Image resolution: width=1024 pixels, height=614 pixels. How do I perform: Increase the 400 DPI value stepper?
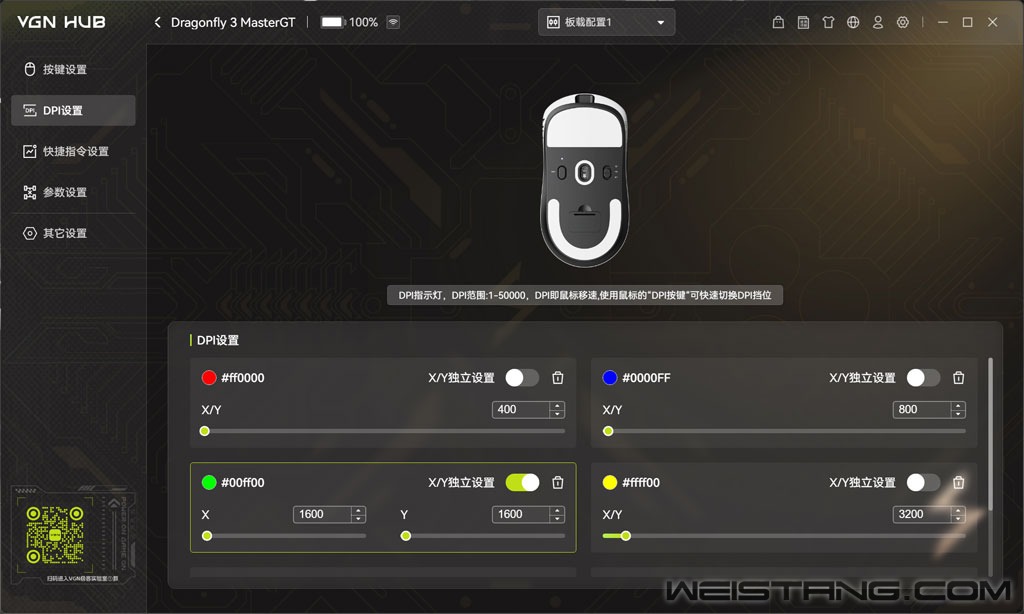(557, 406)
